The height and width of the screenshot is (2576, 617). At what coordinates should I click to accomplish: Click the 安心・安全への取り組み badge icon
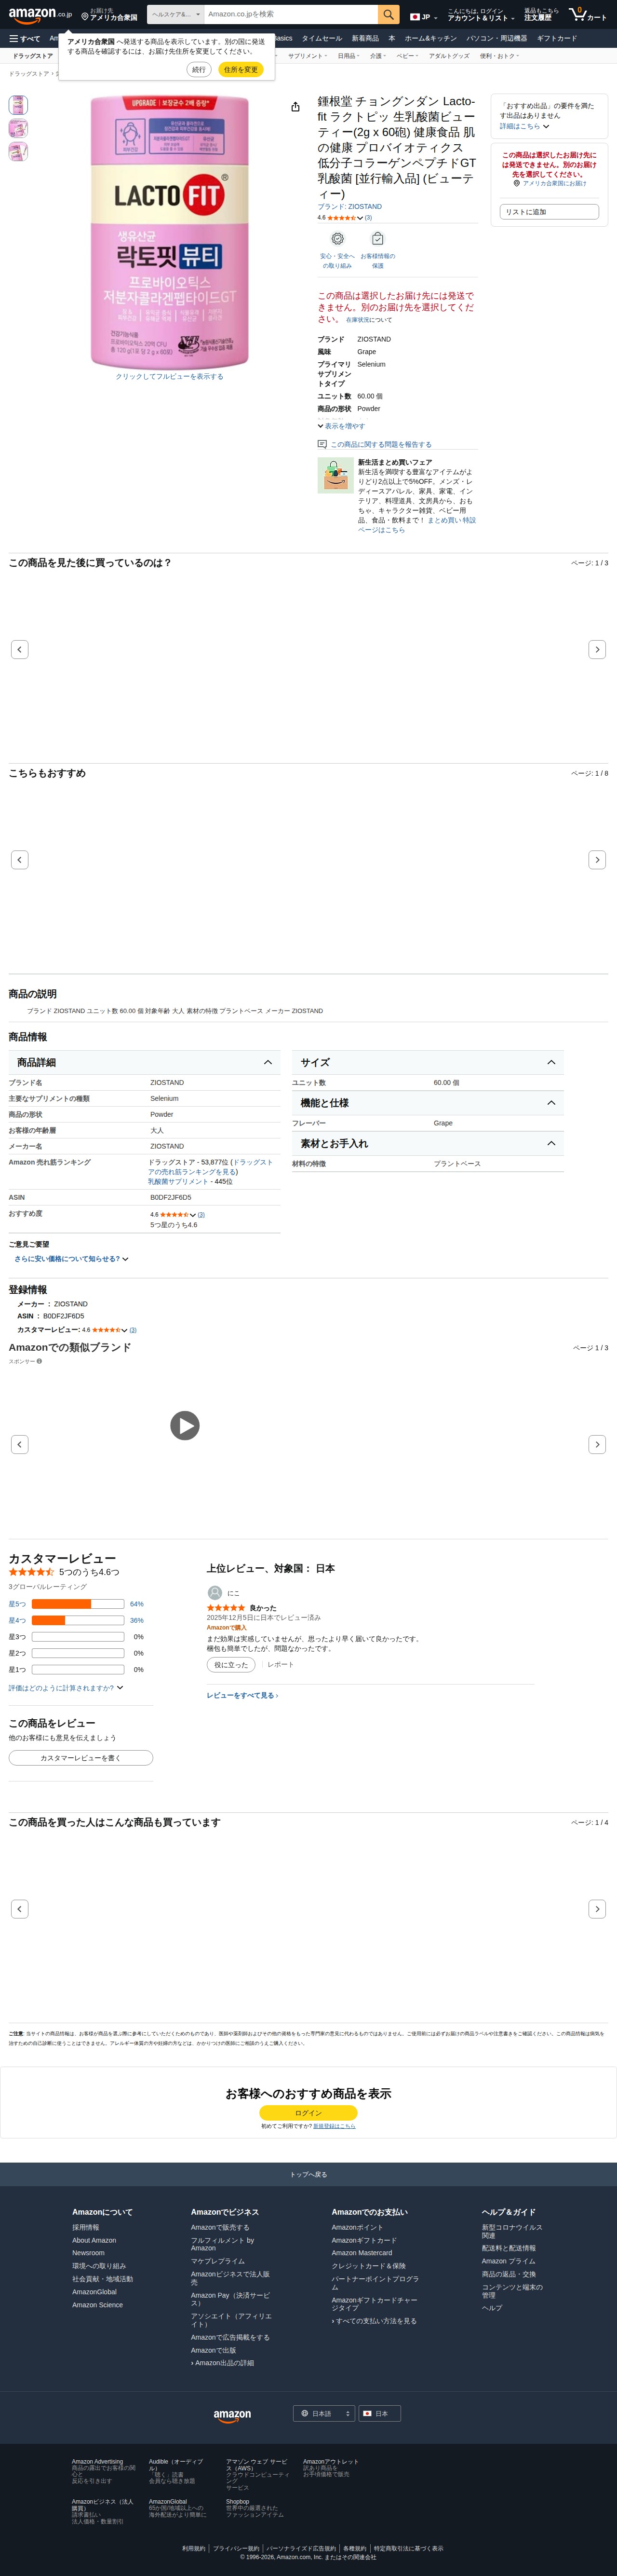click(x=337, y=239)
